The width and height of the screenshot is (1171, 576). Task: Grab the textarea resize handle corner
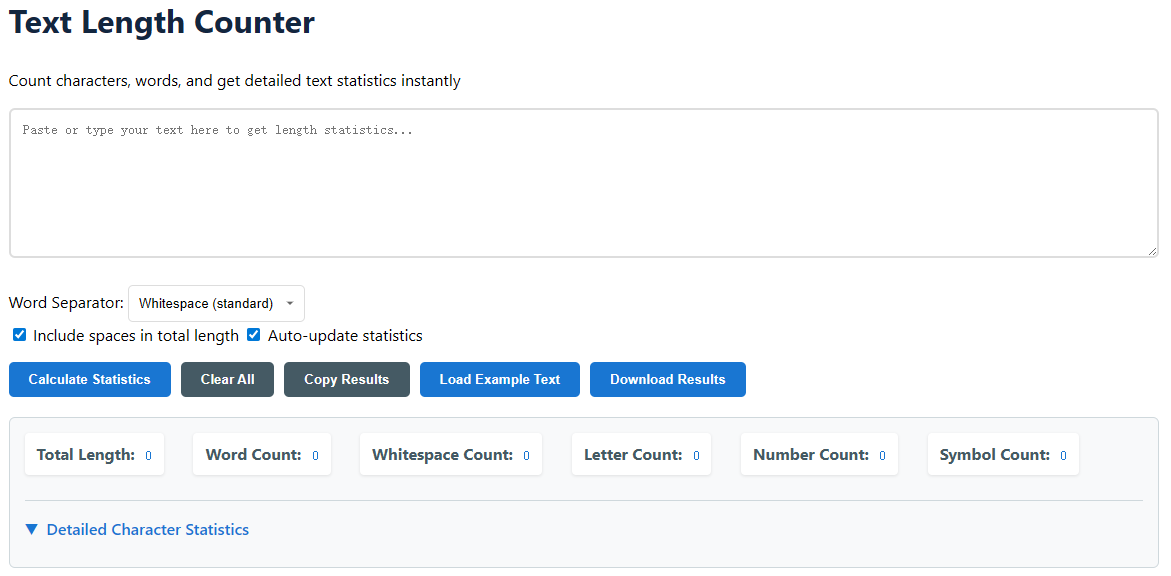(1152, 251)
